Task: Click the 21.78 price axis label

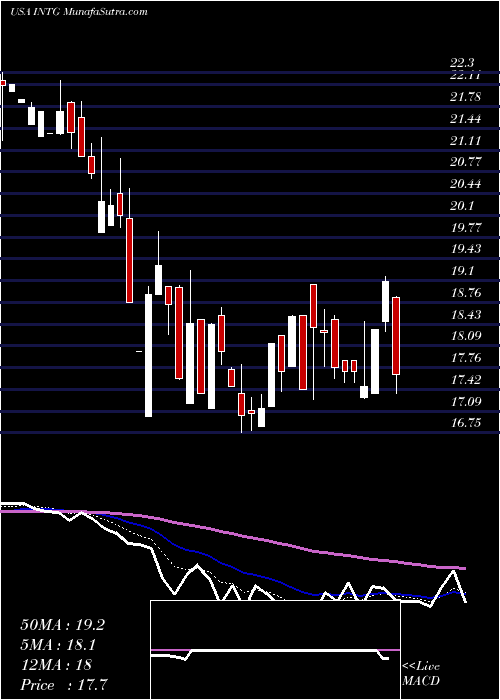Action: [466, 97]
